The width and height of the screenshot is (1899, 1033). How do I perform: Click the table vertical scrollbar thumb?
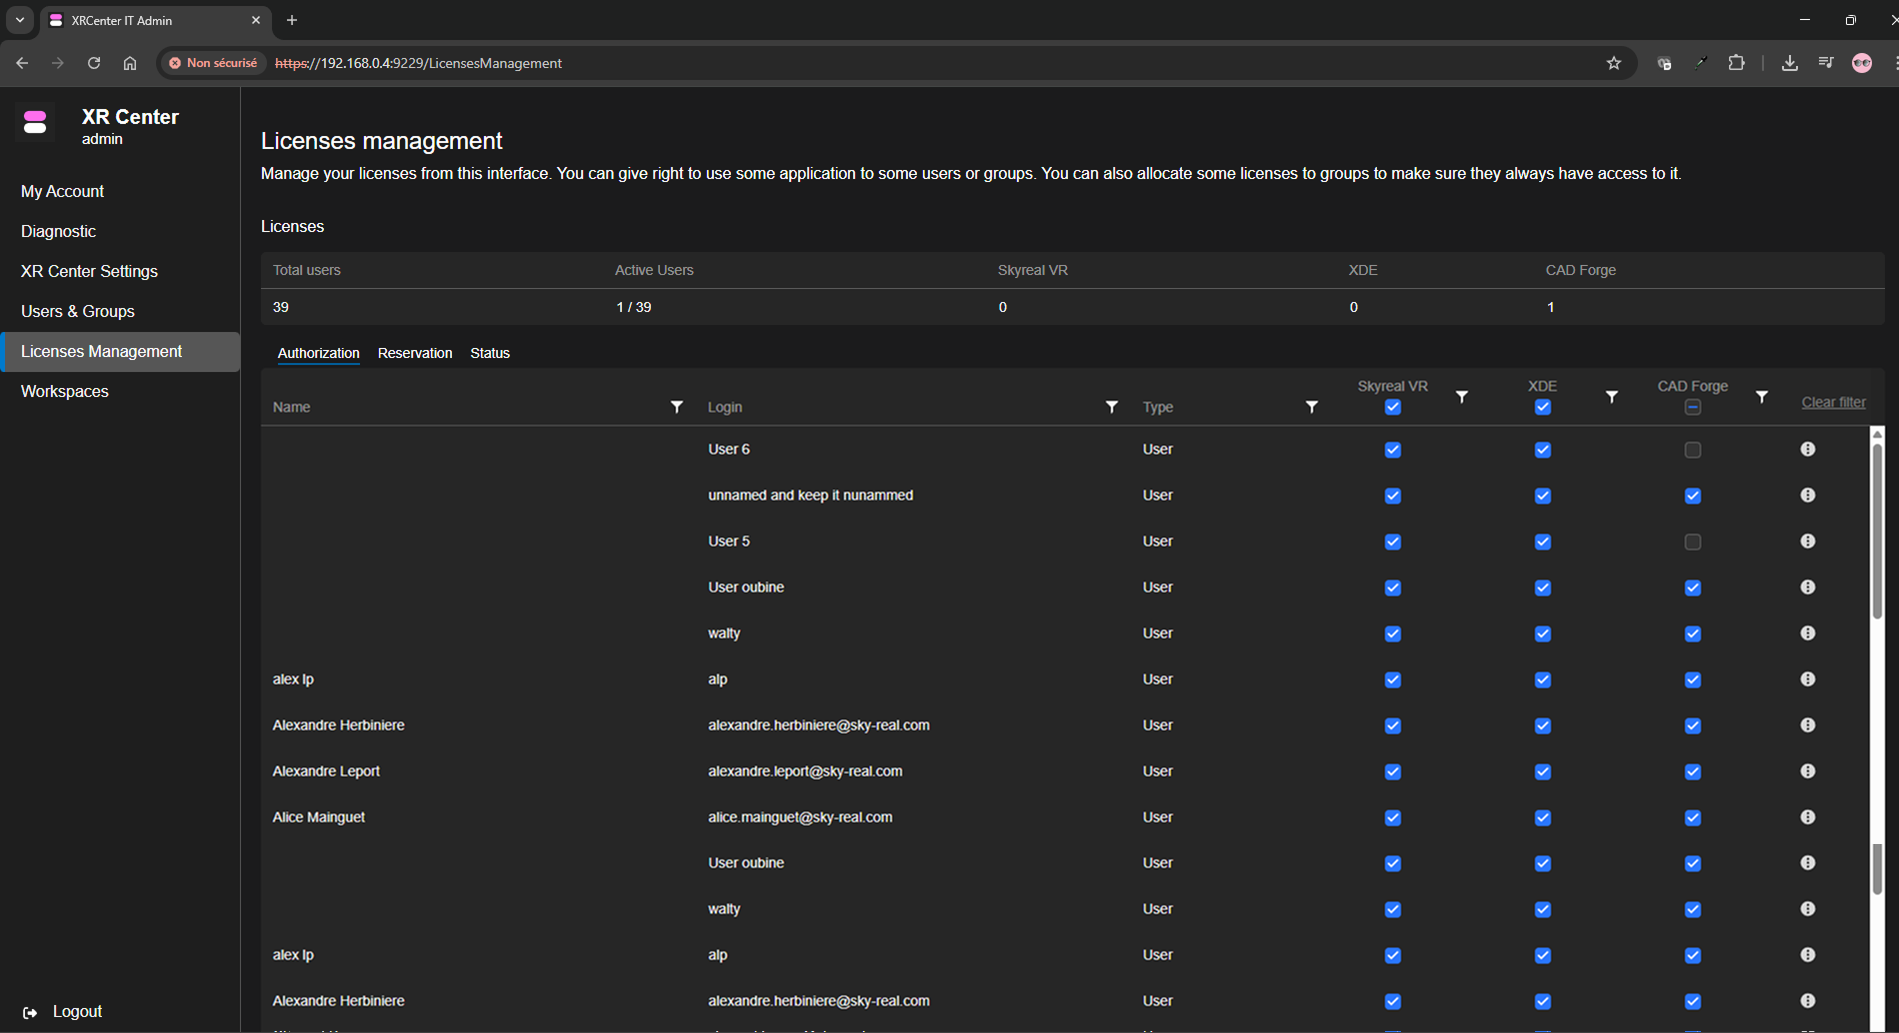point(1877,530)
